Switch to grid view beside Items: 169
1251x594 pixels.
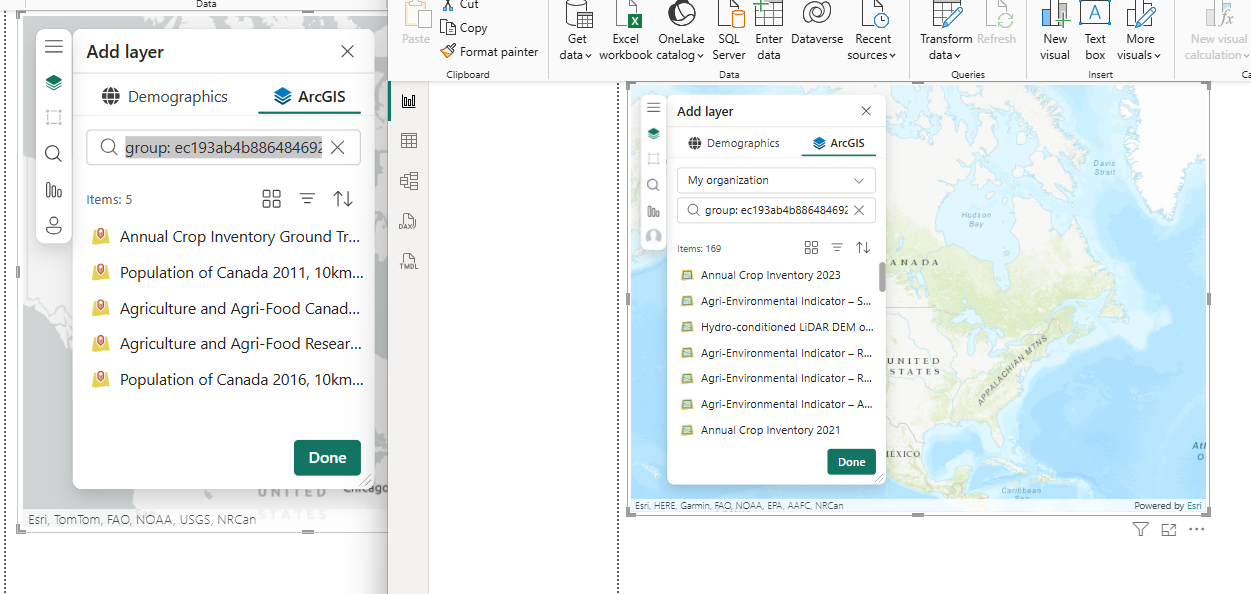pyautogui.click(x=811, y=248)
